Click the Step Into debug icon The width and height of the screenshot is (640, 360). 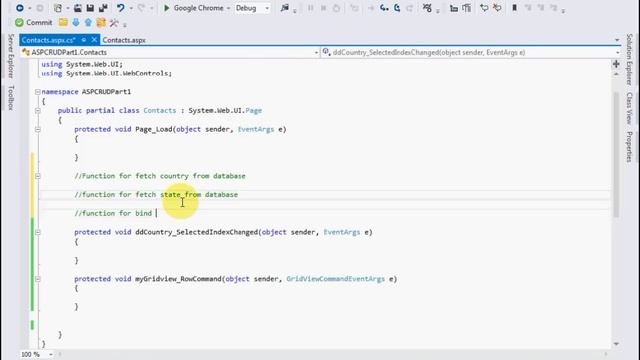pyautogui.click(x=384, y=8)
